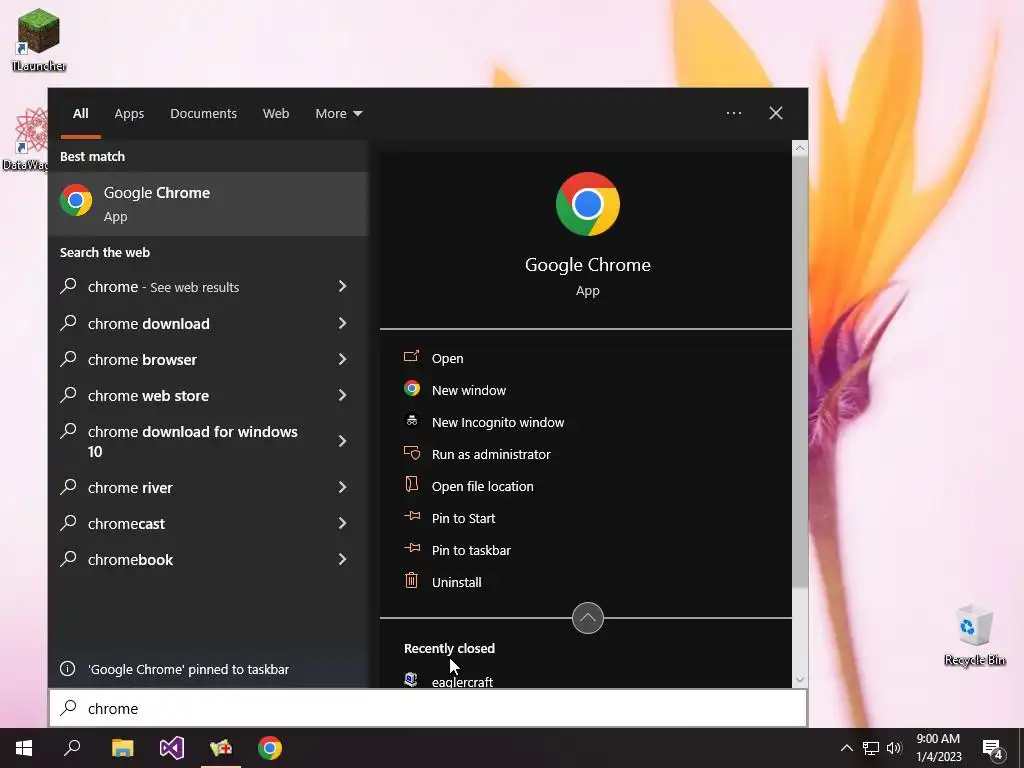Launch New Incognito window
1024x768 pixels.
[498, 423]
